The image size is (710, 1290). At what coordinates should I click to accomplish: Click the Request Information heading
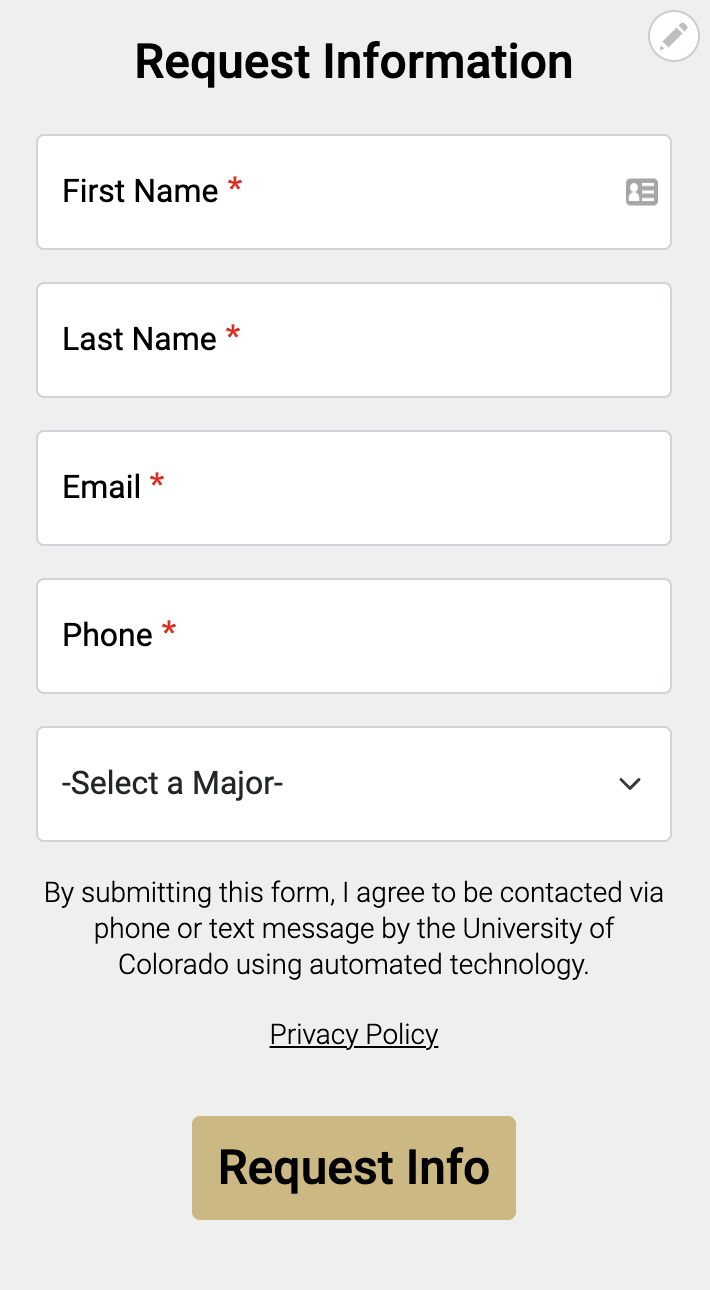354,62
